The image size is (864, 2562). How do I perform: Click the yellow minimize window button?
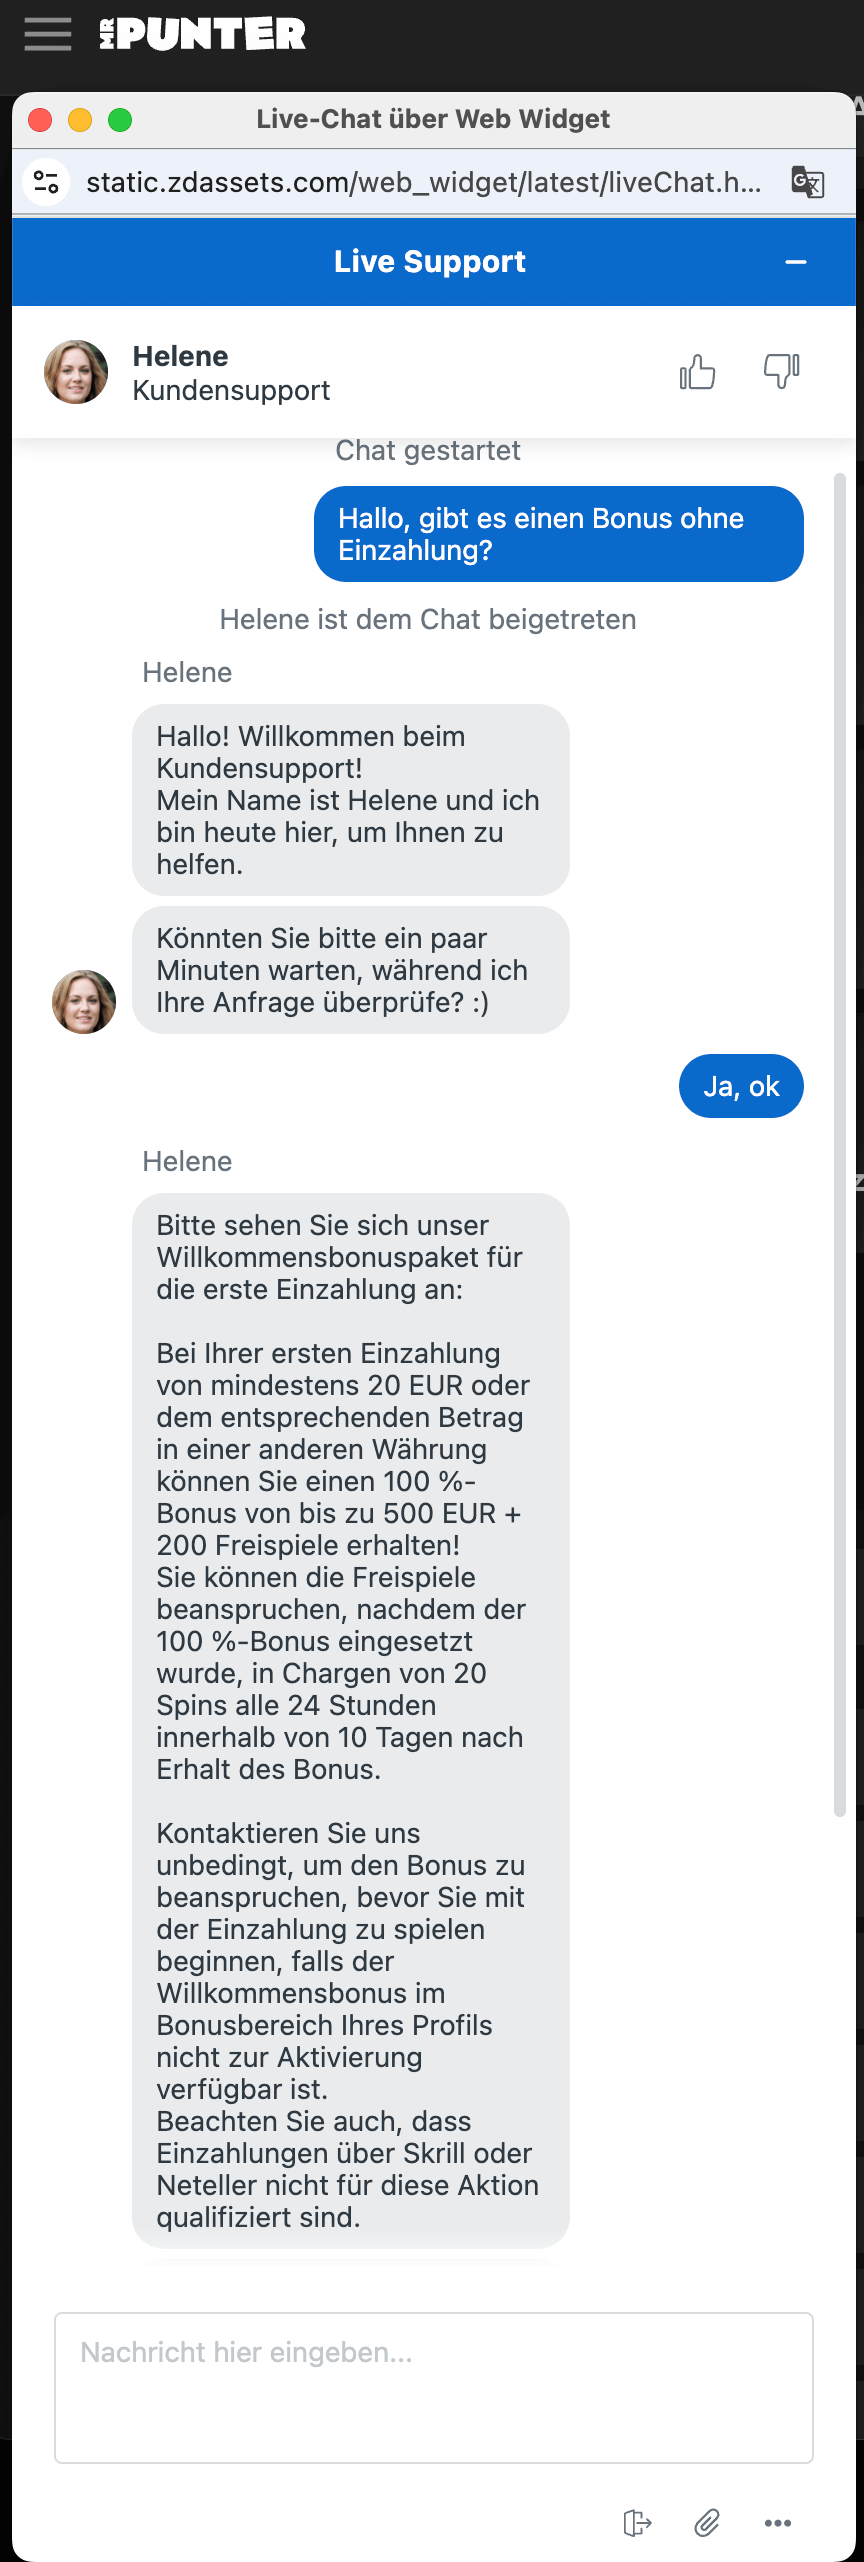point(80,120)
